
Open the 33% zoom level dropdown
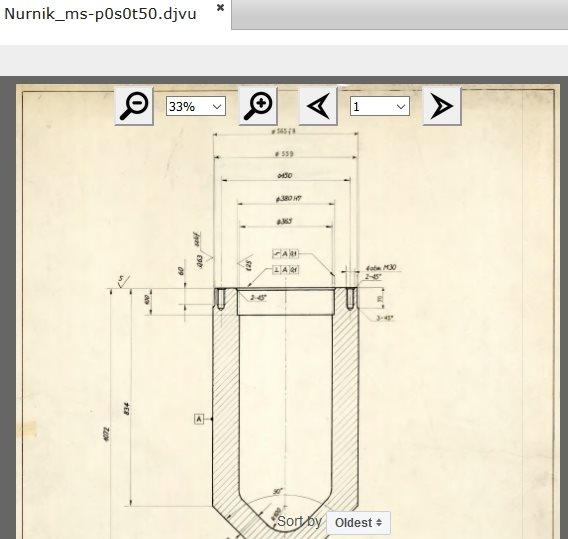(196, 106)
